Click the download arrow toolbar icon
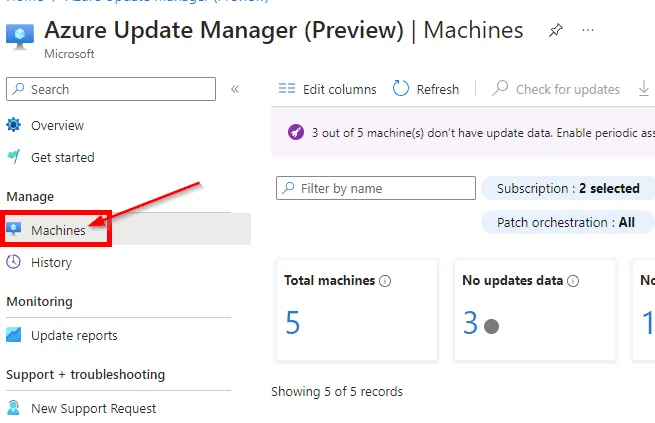 [644, 89]
